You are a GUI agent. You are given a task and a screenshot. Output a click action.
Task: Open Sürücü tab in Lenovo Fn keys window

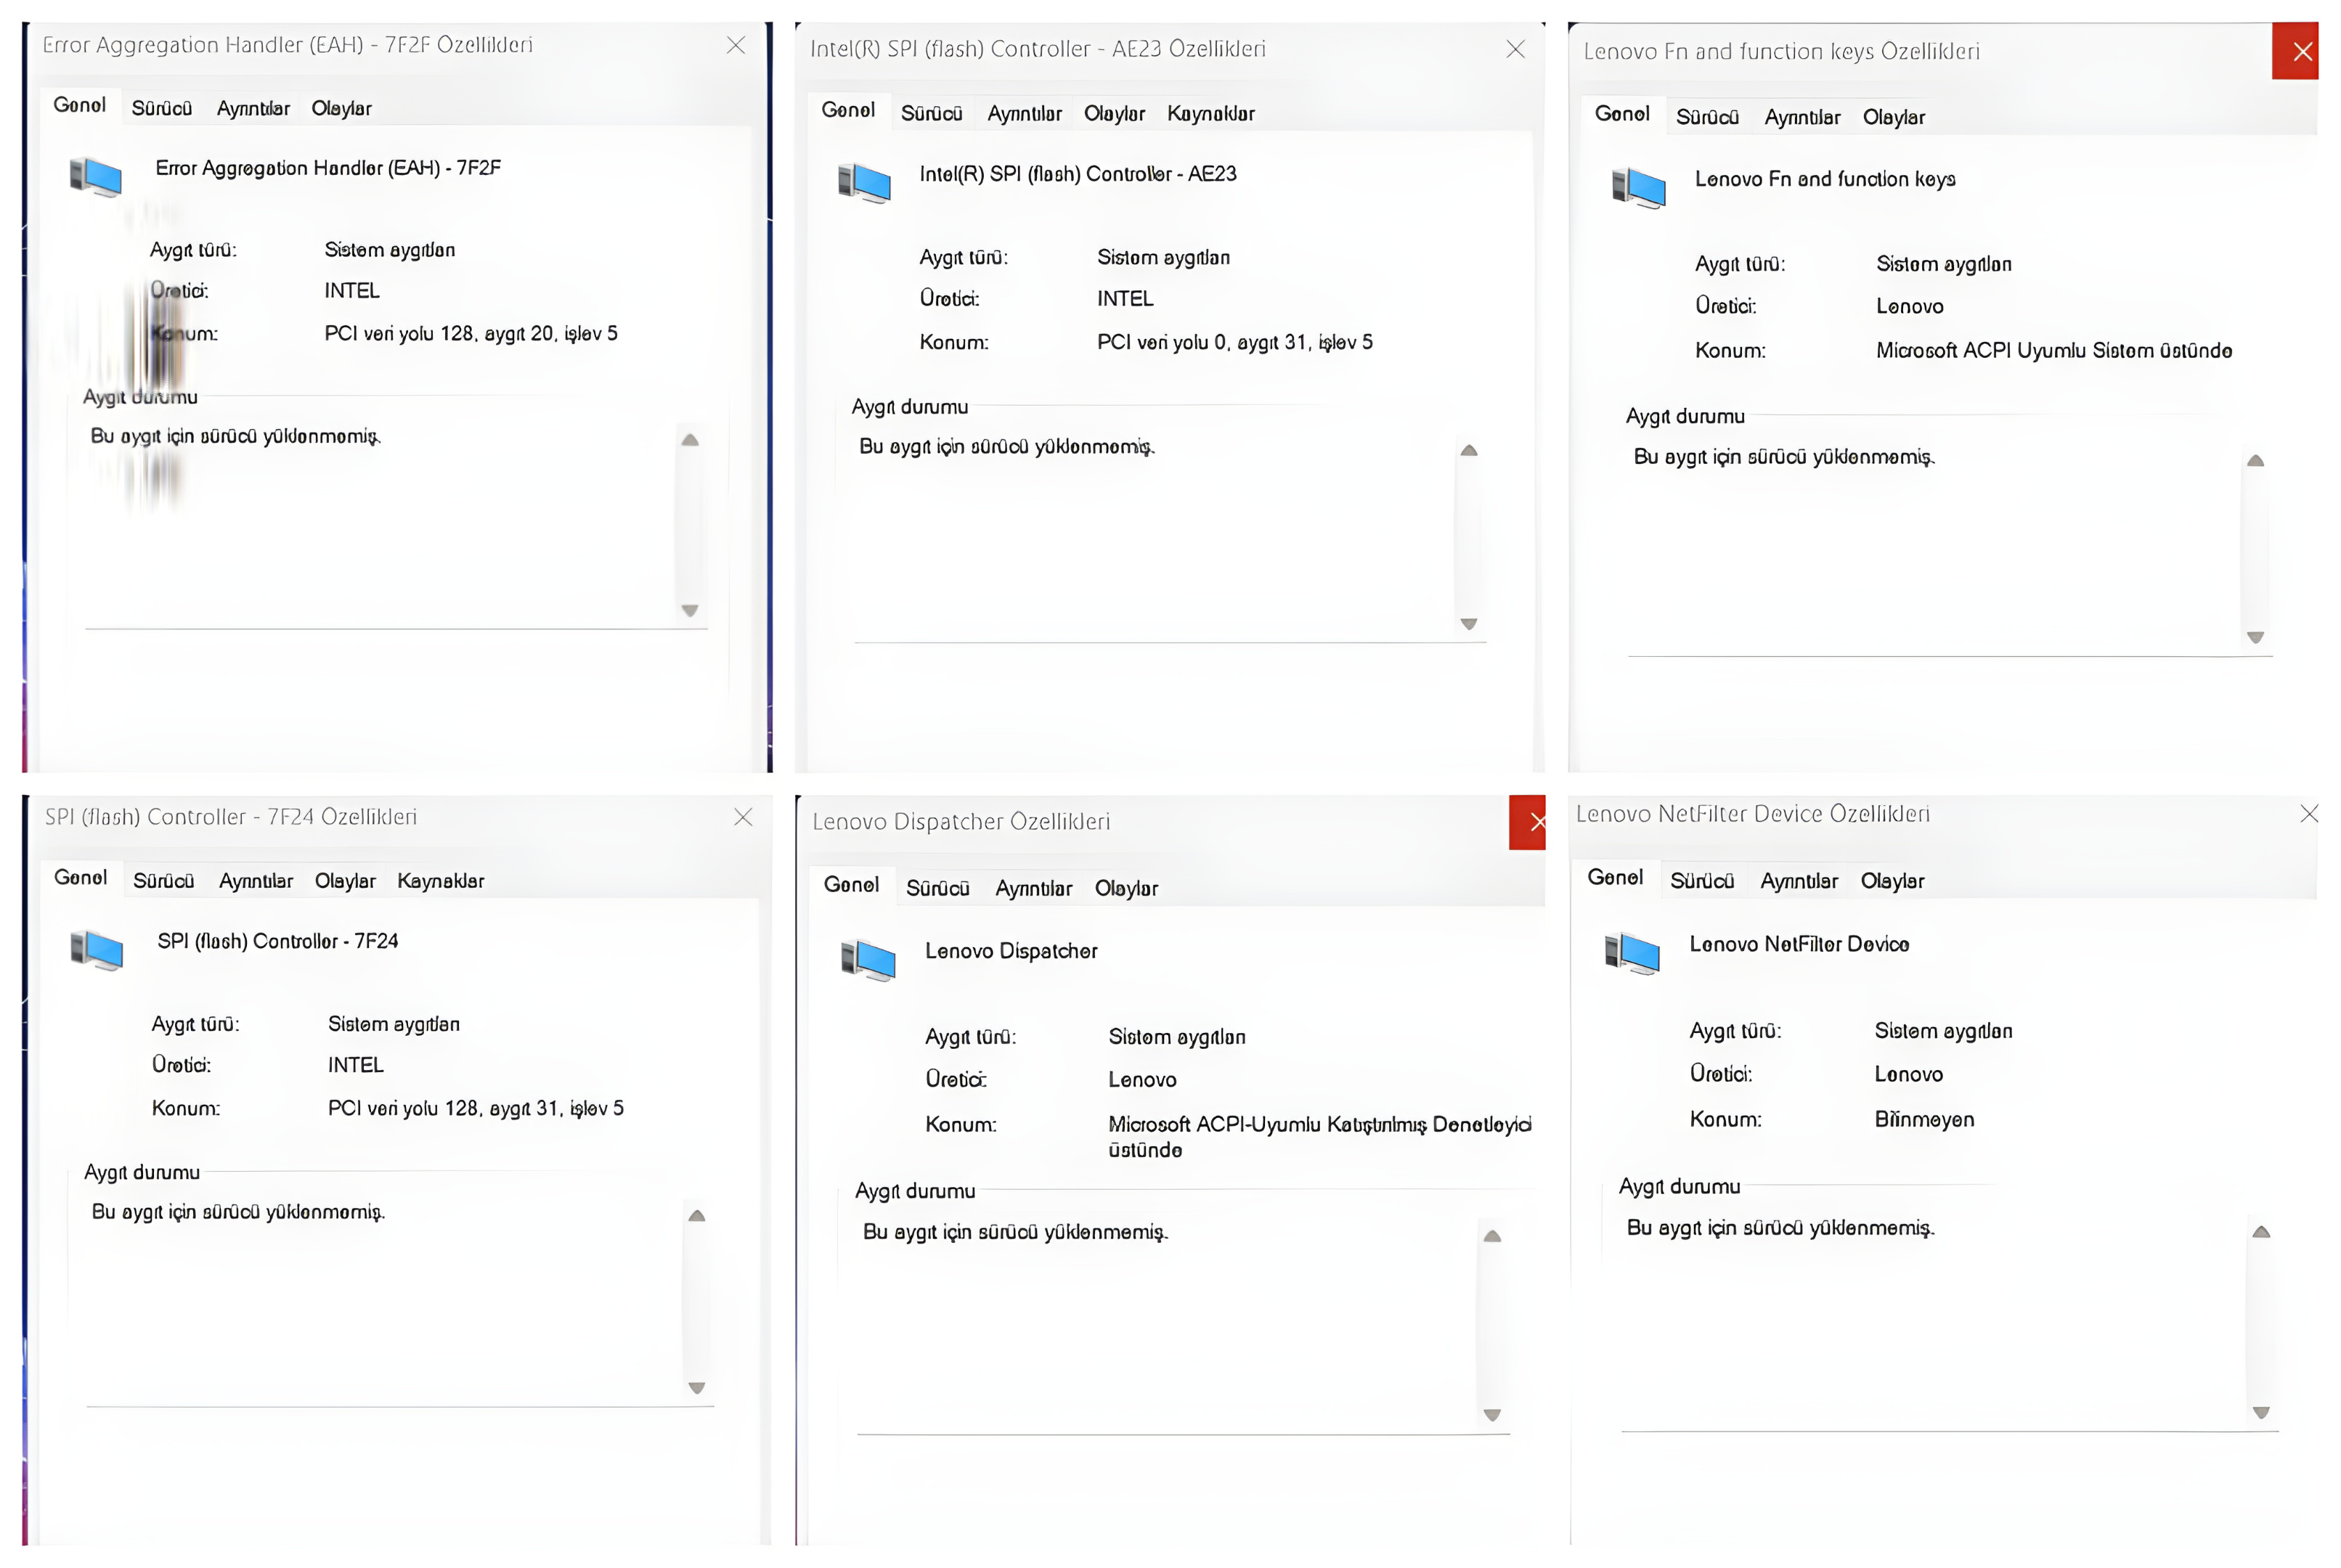[x=1707, y=117]
